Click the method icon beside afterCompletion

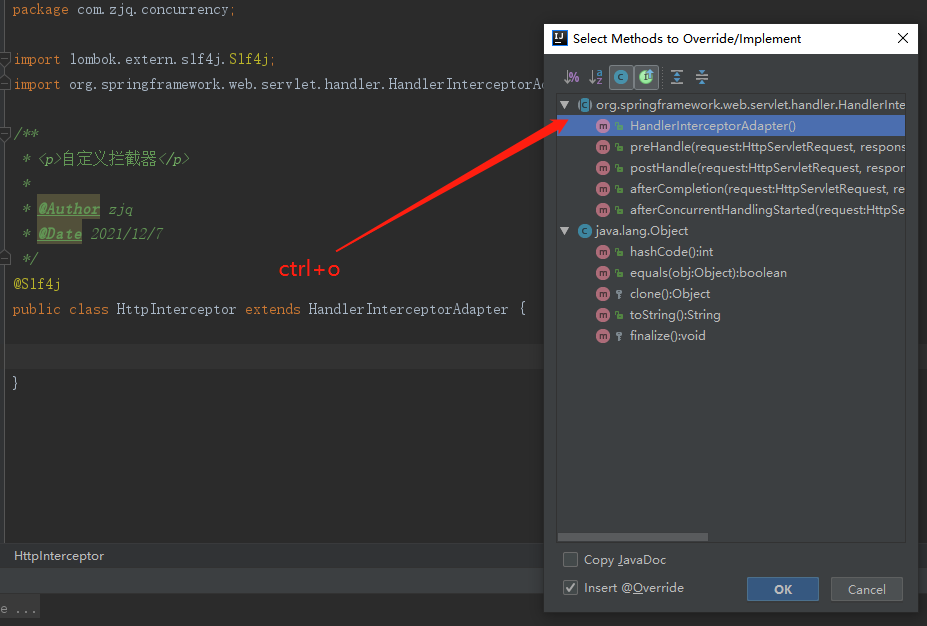[602, 189]
